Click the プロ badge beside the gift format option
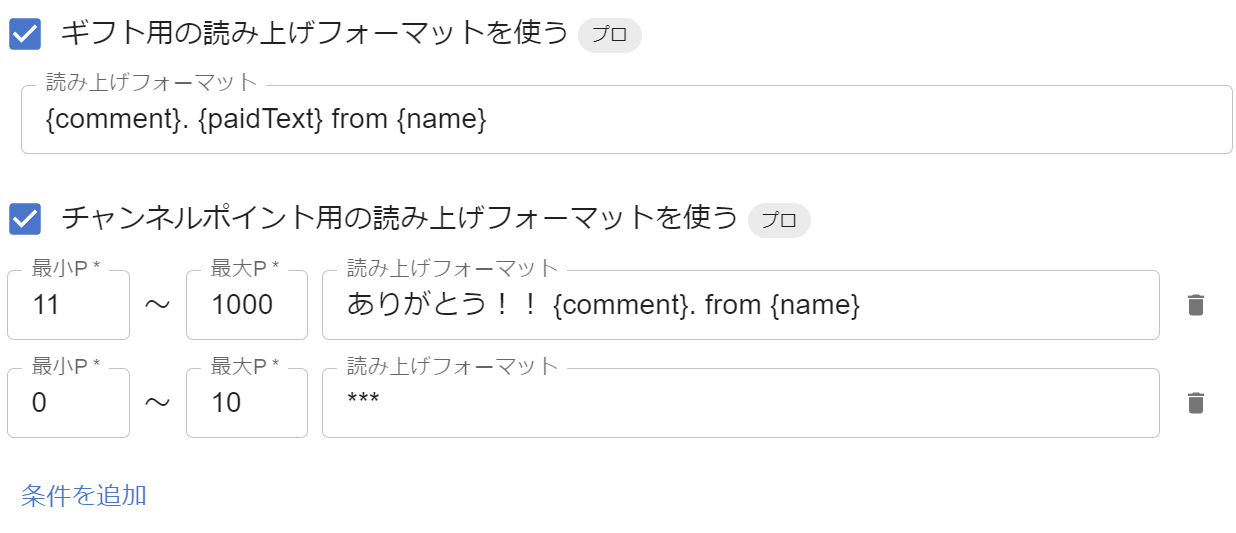The width and height of the screenshot is (1236, 533). pos(609,35)
